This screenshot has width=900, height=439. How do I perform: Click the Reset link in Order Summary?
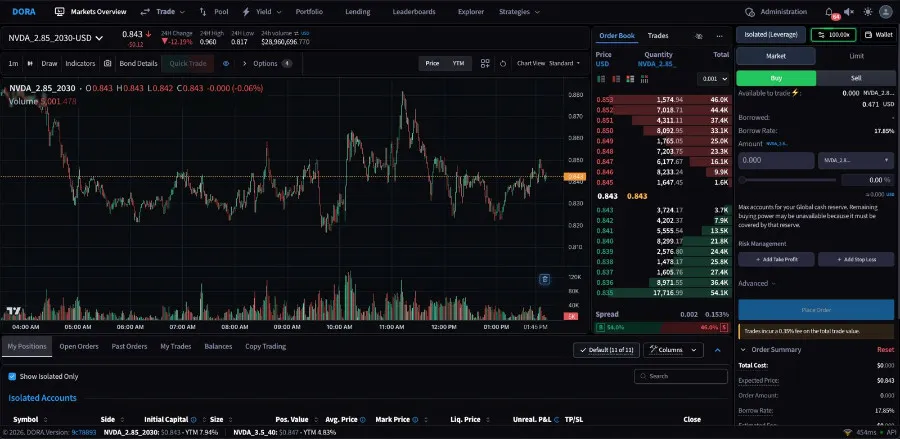click(885, 349)
